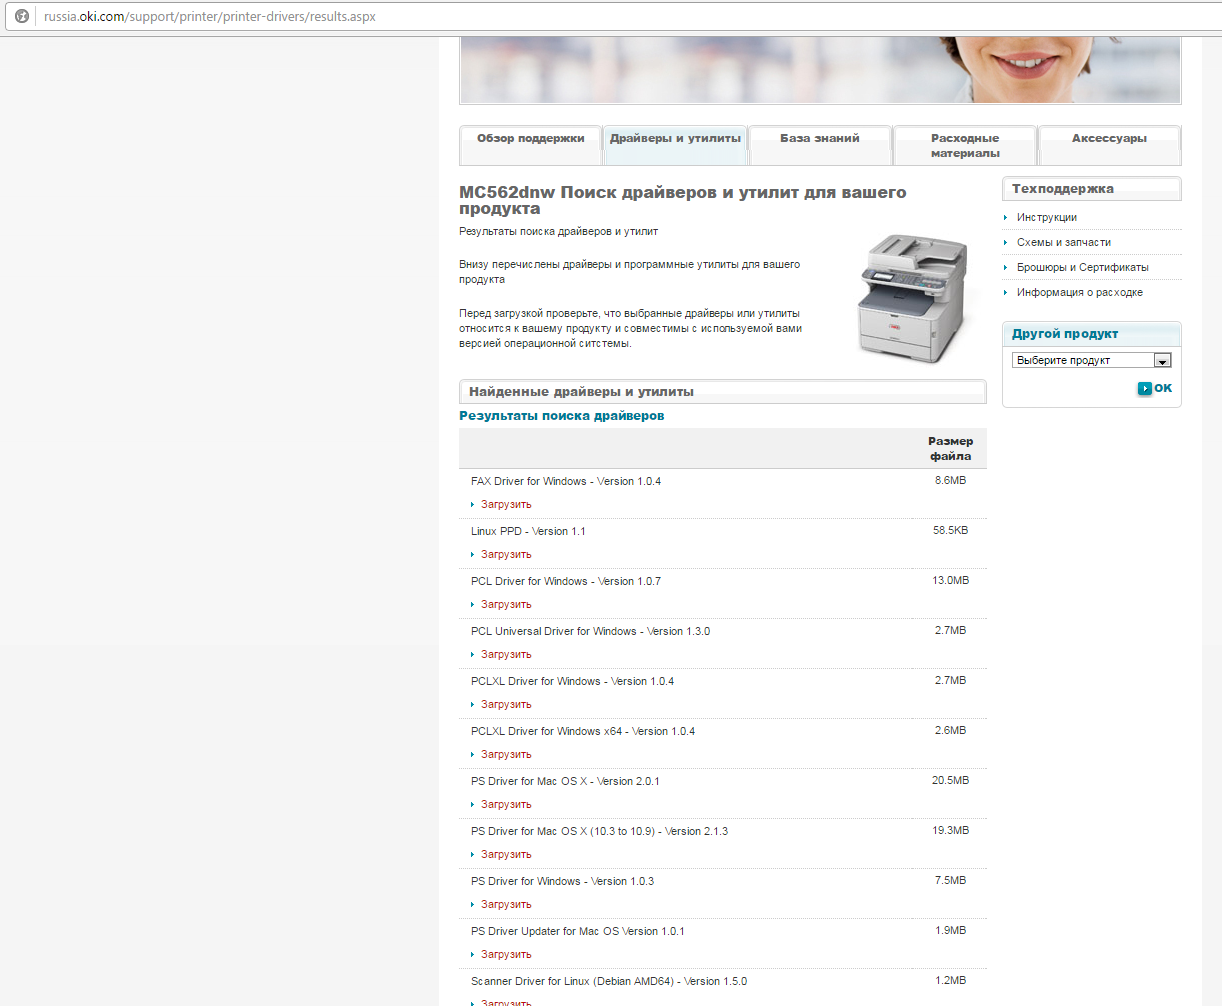Click Linux PPD - Version 1.1 text

tap(528, 531)
